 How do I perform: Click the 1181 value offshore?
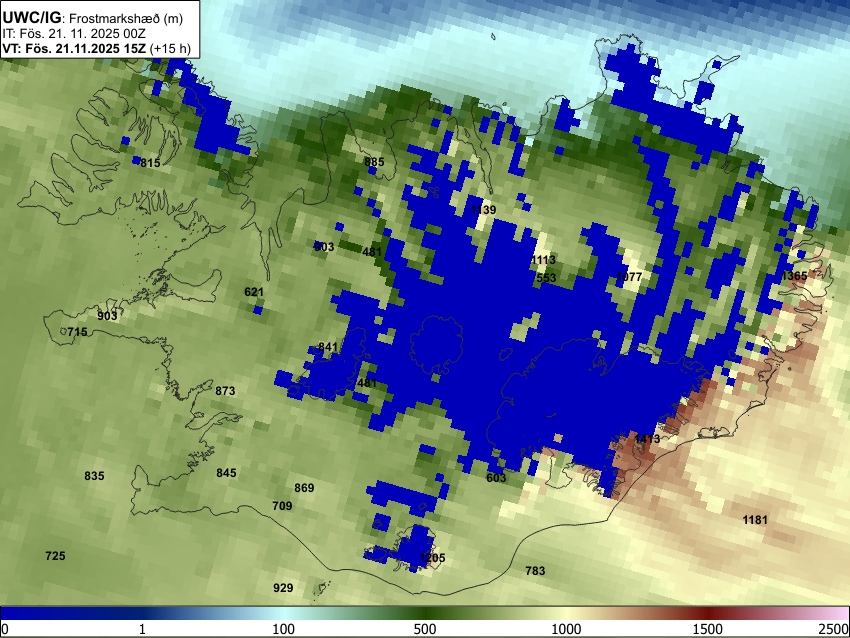[x=755, y=520]
